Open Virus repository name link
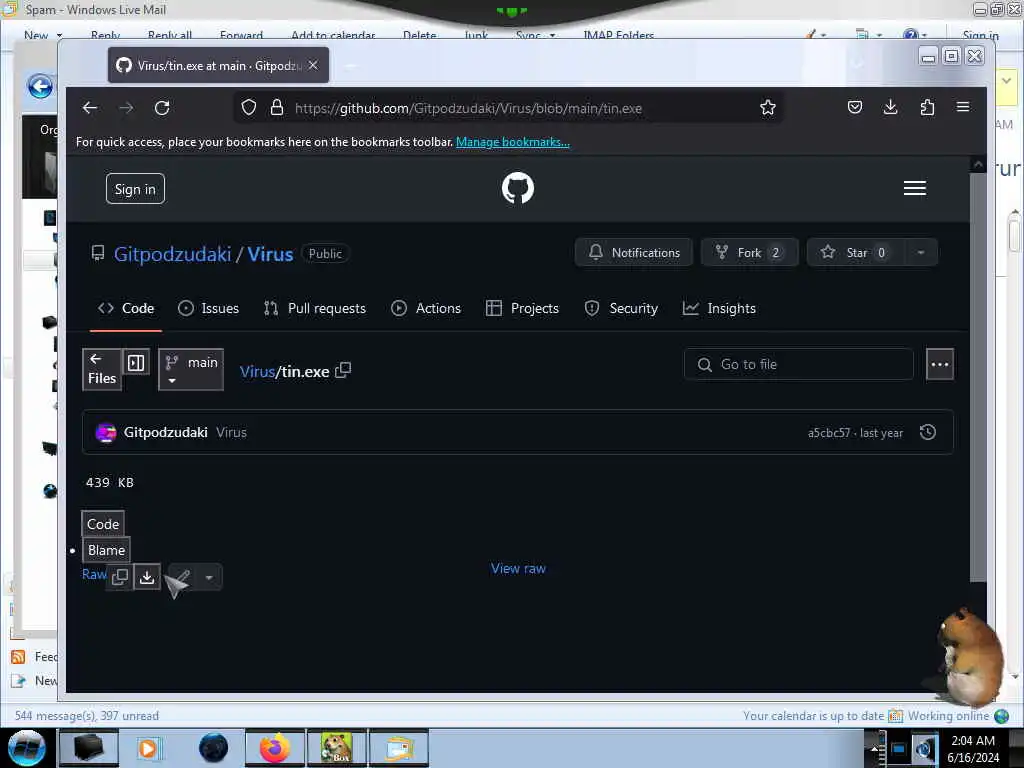 [x=270, y=254]
